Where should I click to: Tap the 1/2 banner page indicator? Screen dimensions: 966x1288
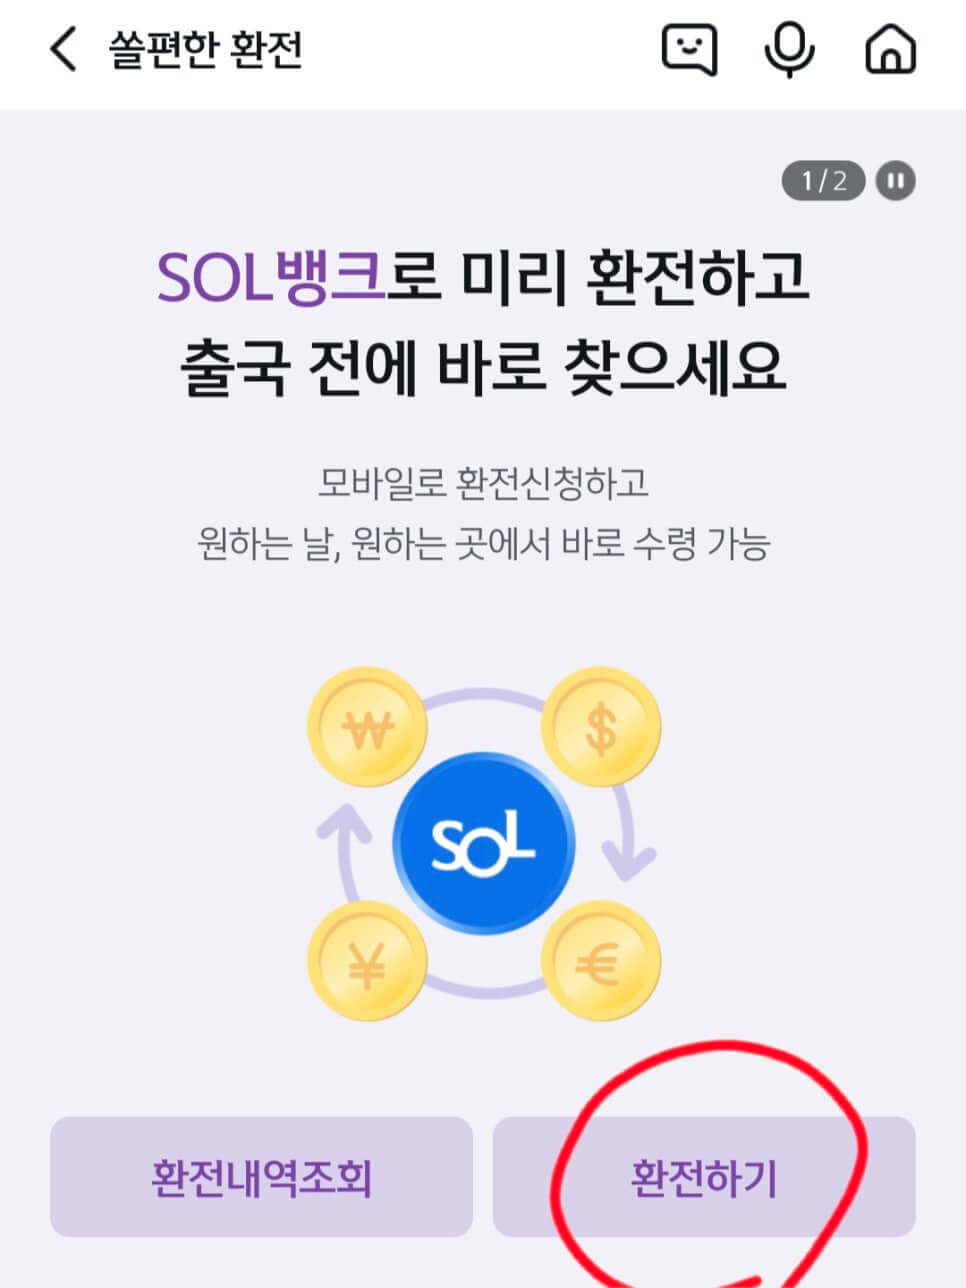click(823, 181)
